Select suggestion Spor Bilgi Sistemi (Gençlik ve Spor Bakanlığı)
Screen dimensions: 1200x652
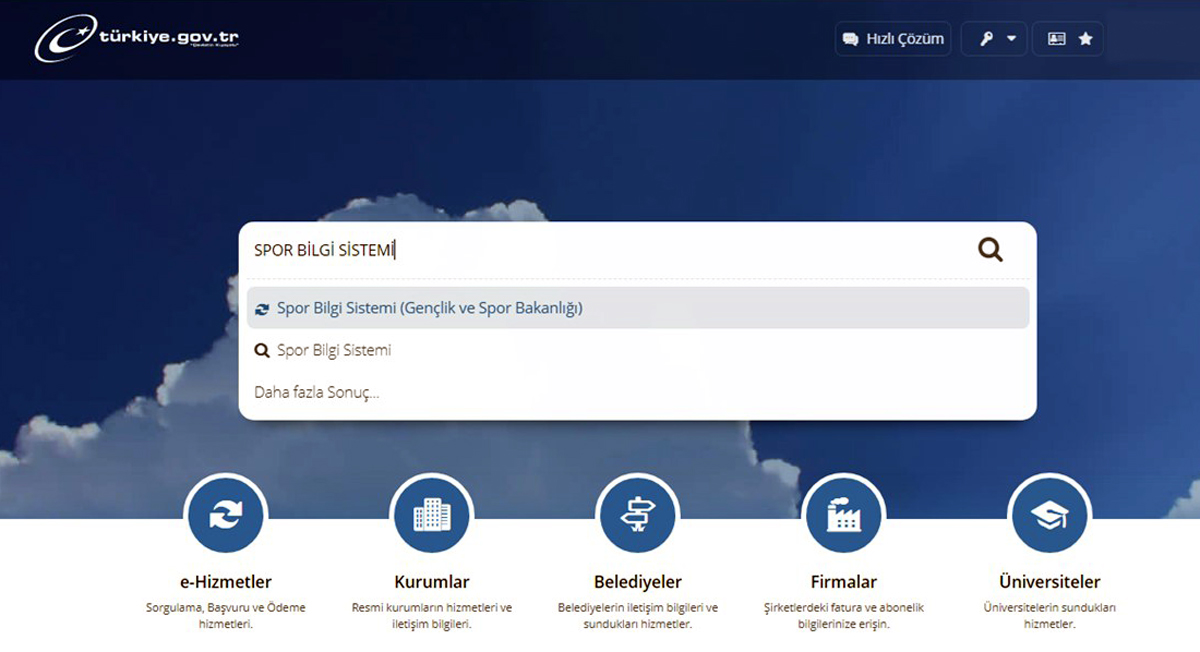click(x=638, y=308)
